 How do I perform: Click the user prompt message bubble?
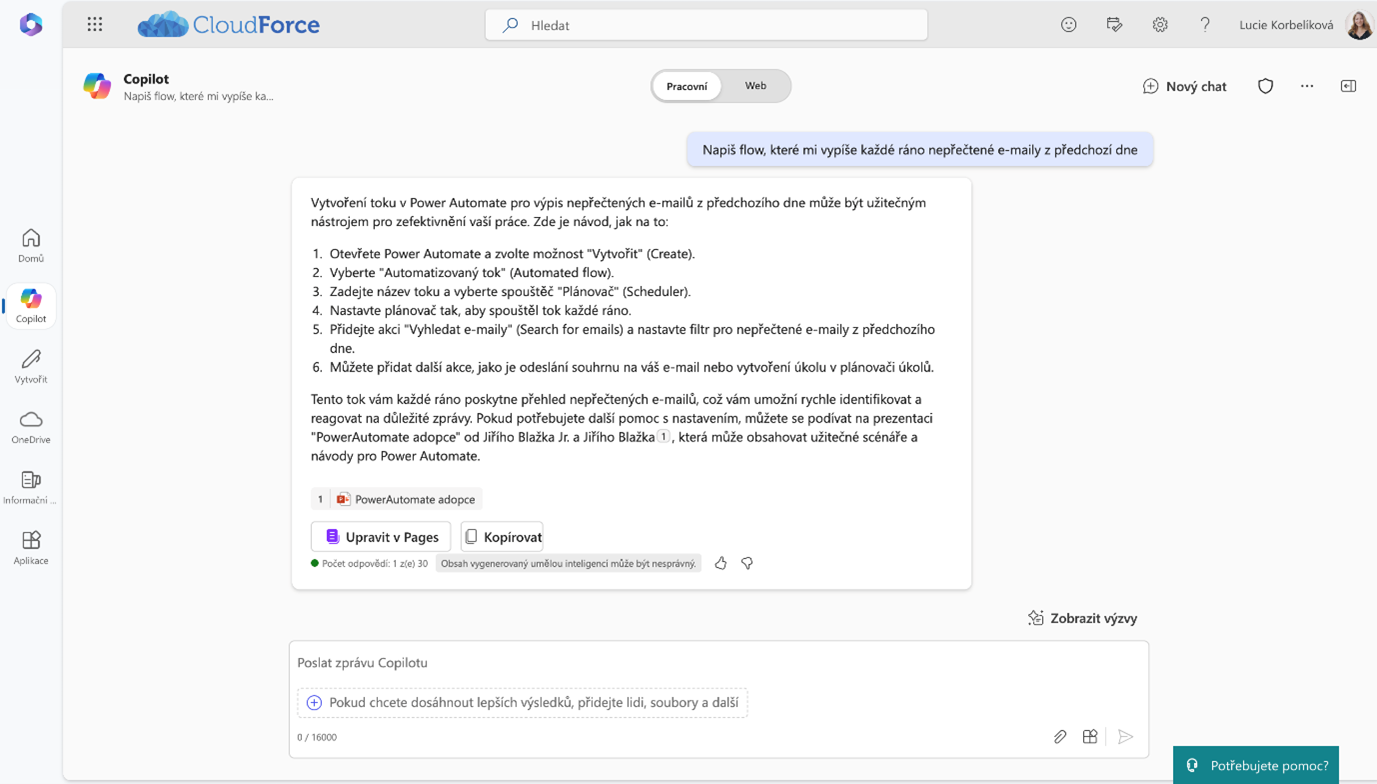(920, 150)
